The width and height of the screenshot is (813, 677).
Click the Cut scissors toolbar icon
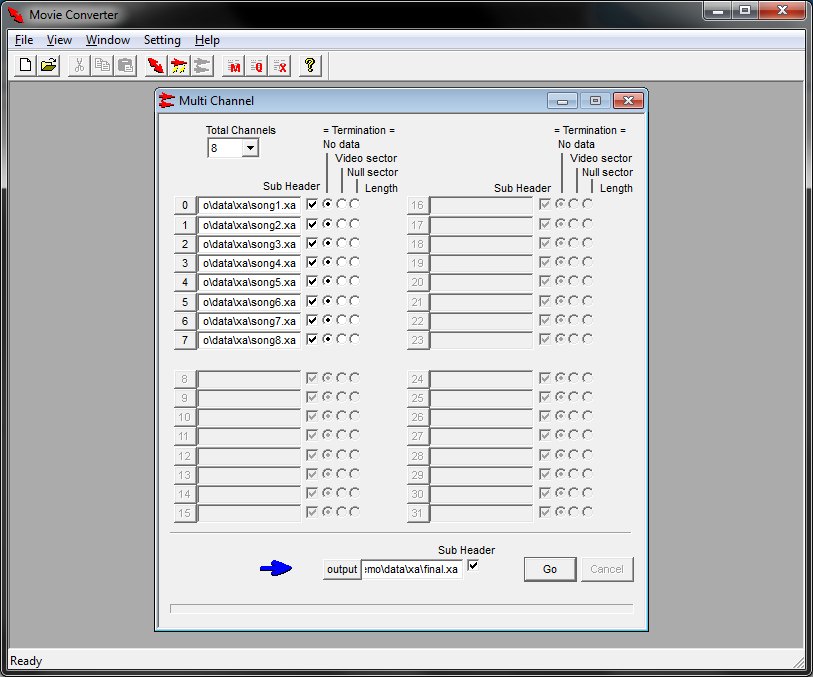tap(79, 66)
